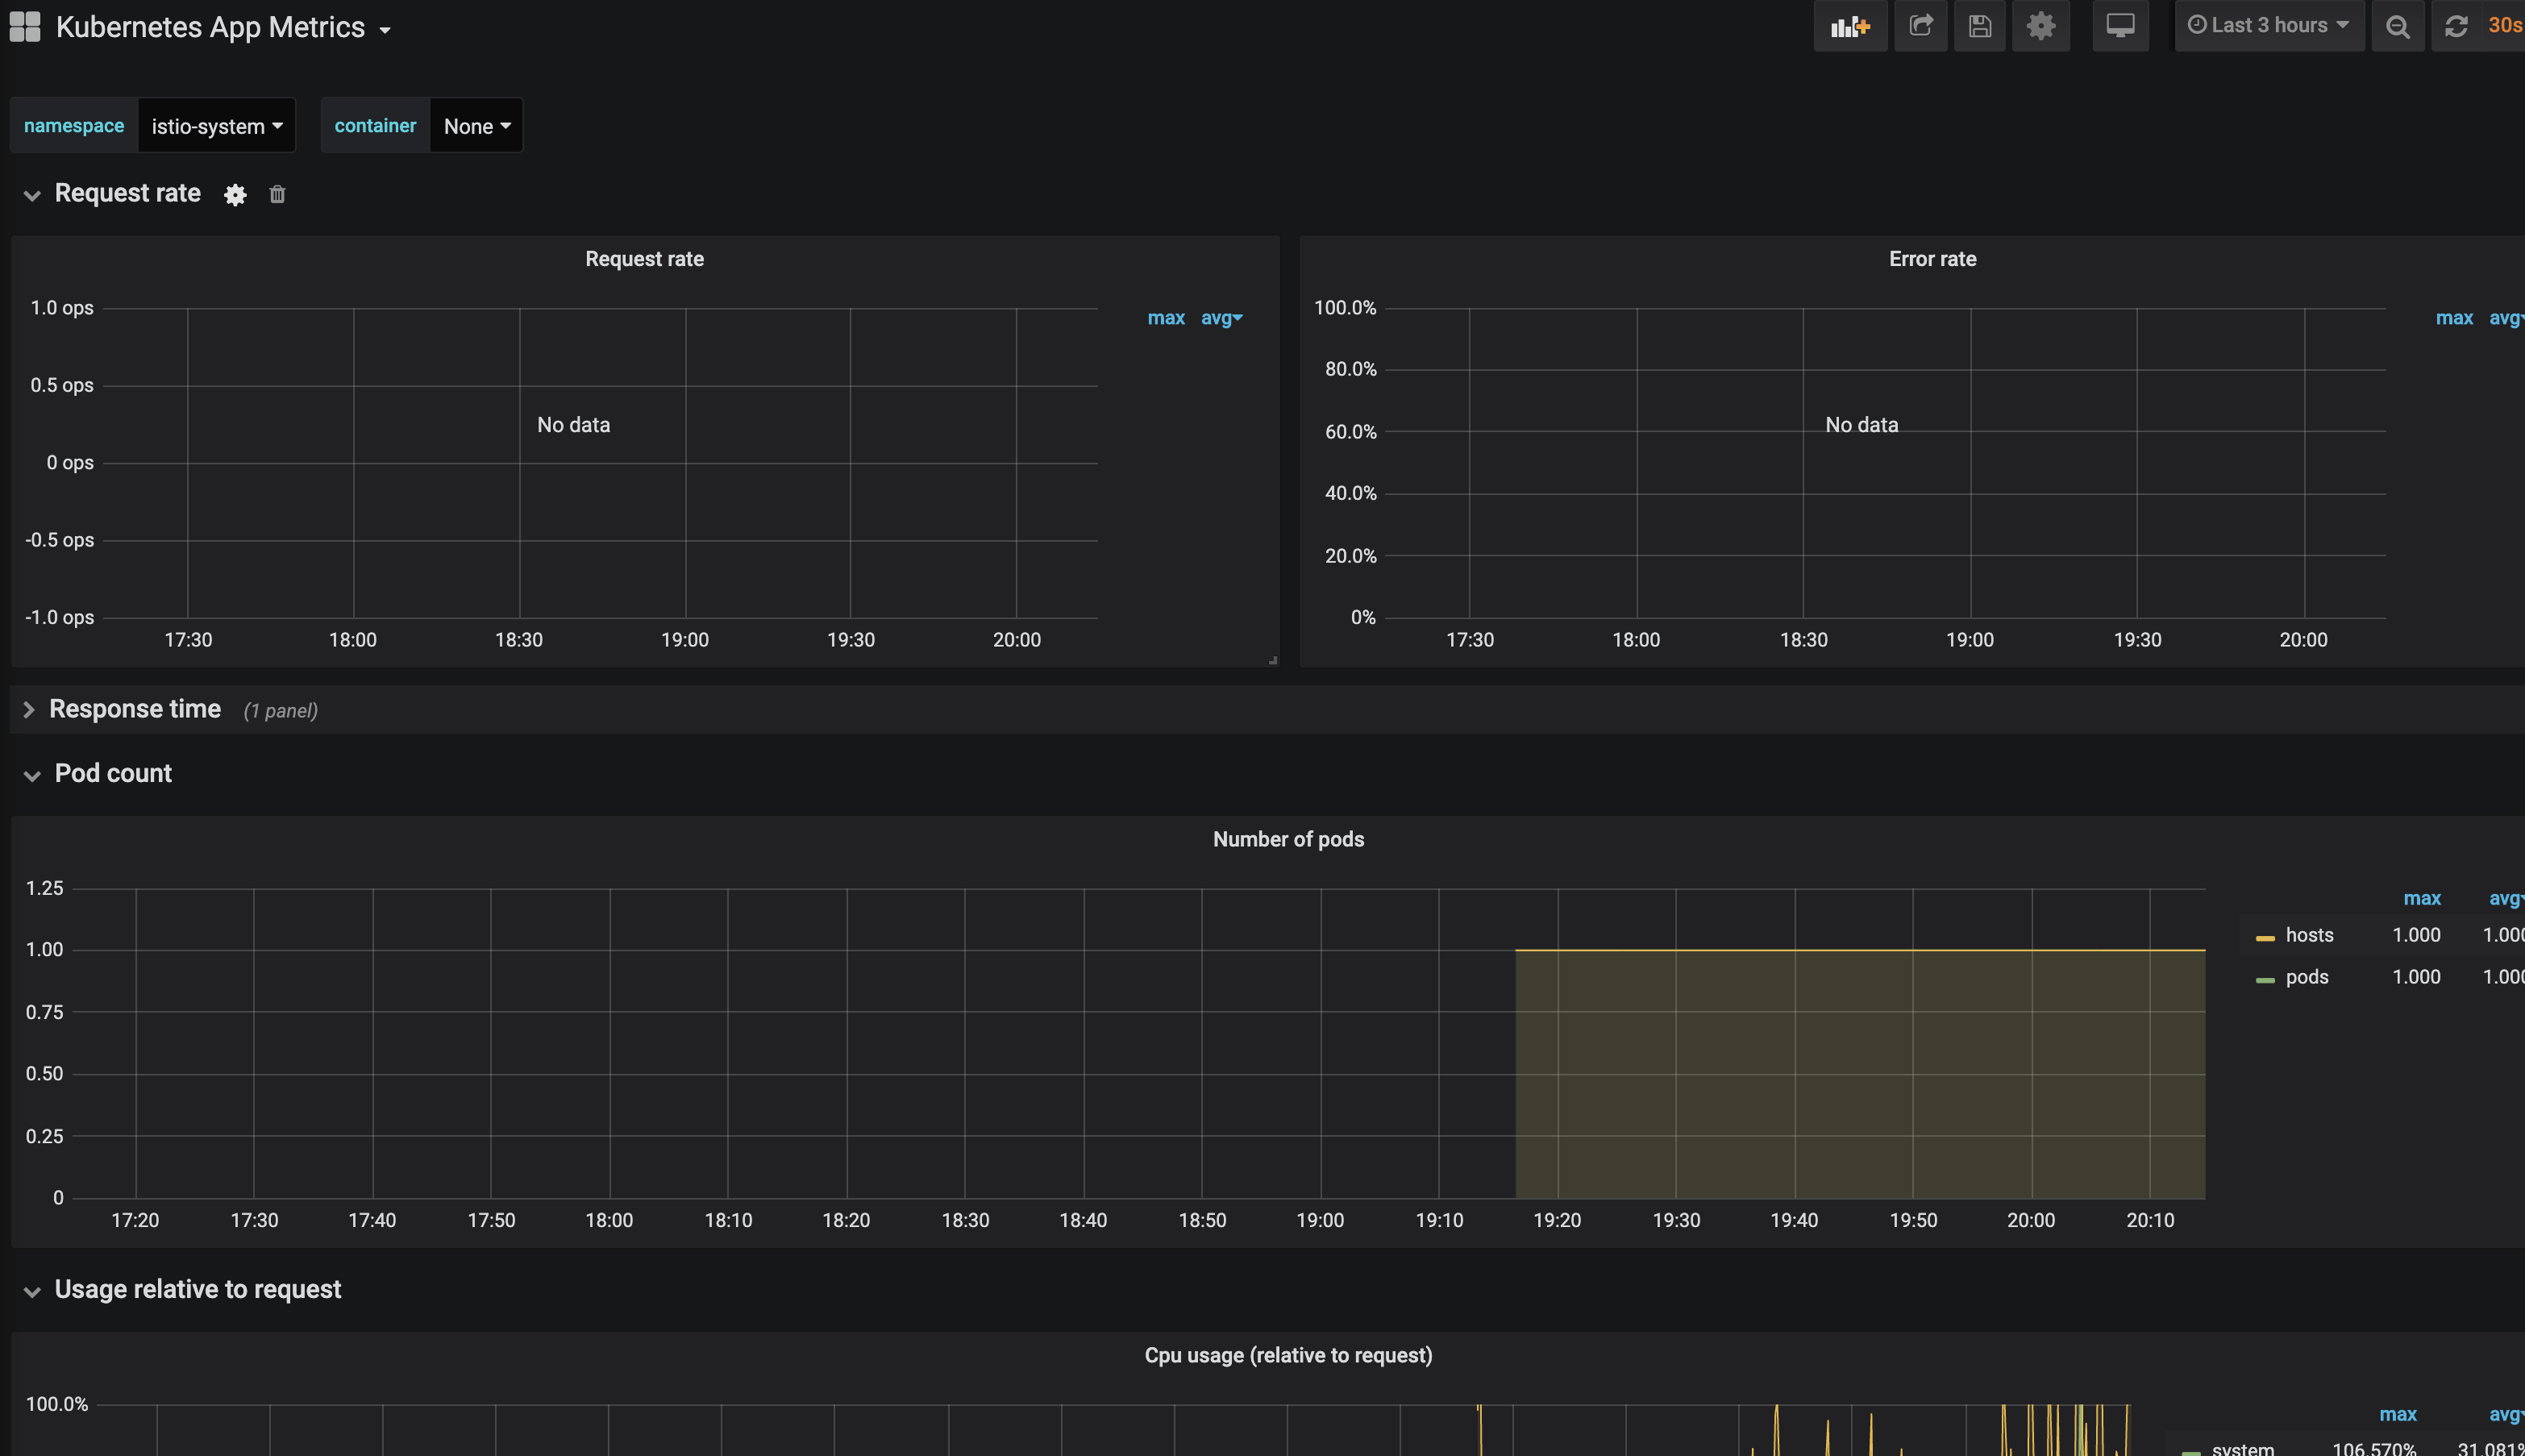Click the Refresh dashboard icon
The image size is (2525, 1456).
click(x=2457, y=26)
